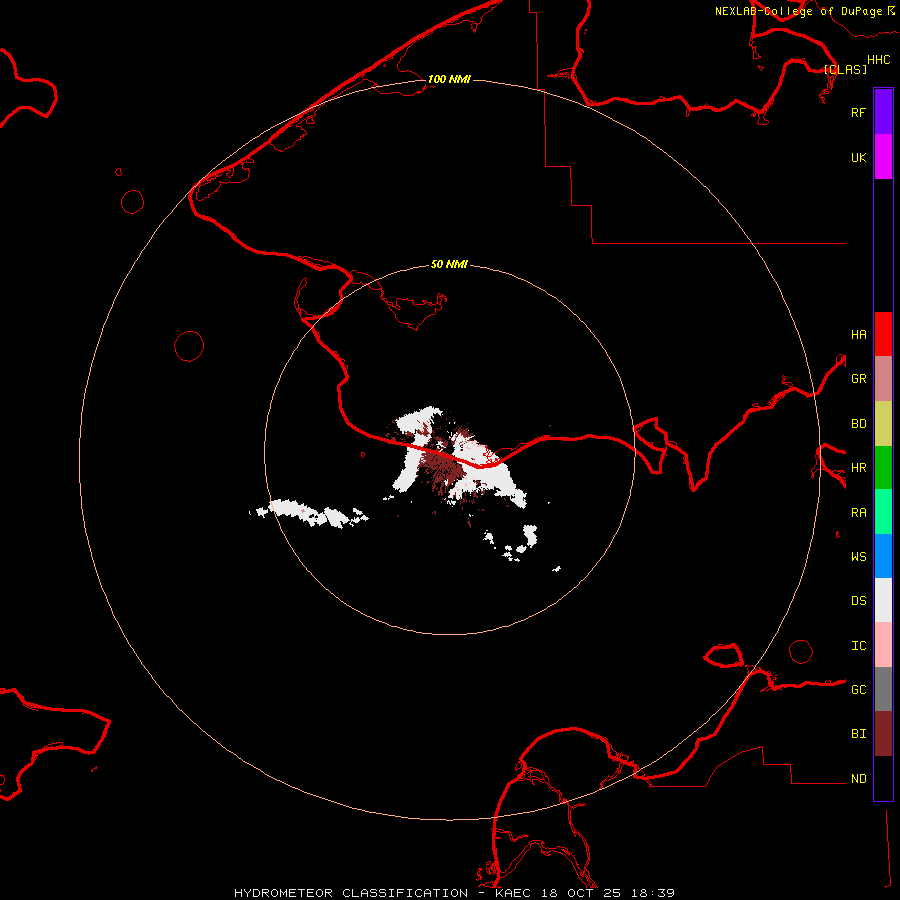Viewport: 900px width, 900px height.
Task: Click the Hydrometeor Classification KAEC title text
Action: pos(455,893)
